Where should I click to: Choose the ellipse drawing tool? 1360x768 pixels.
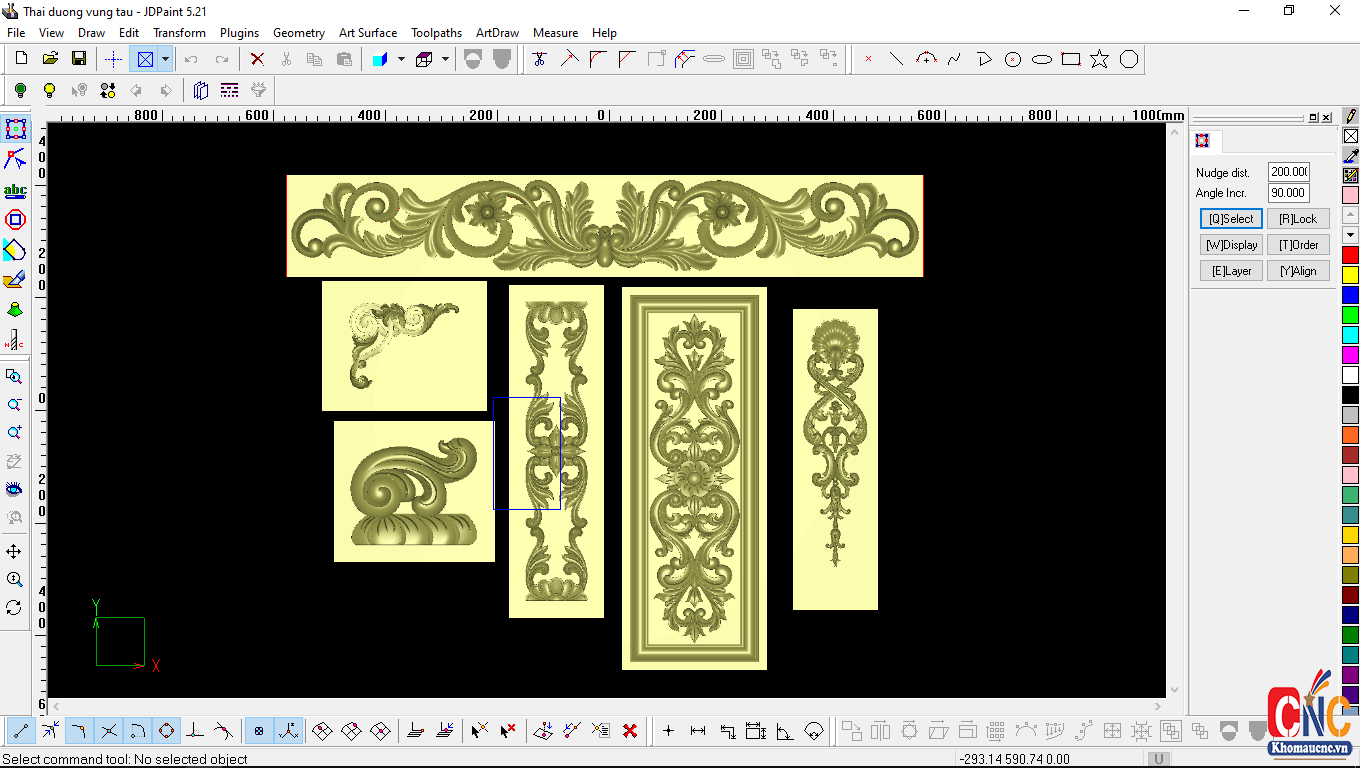1041,59
